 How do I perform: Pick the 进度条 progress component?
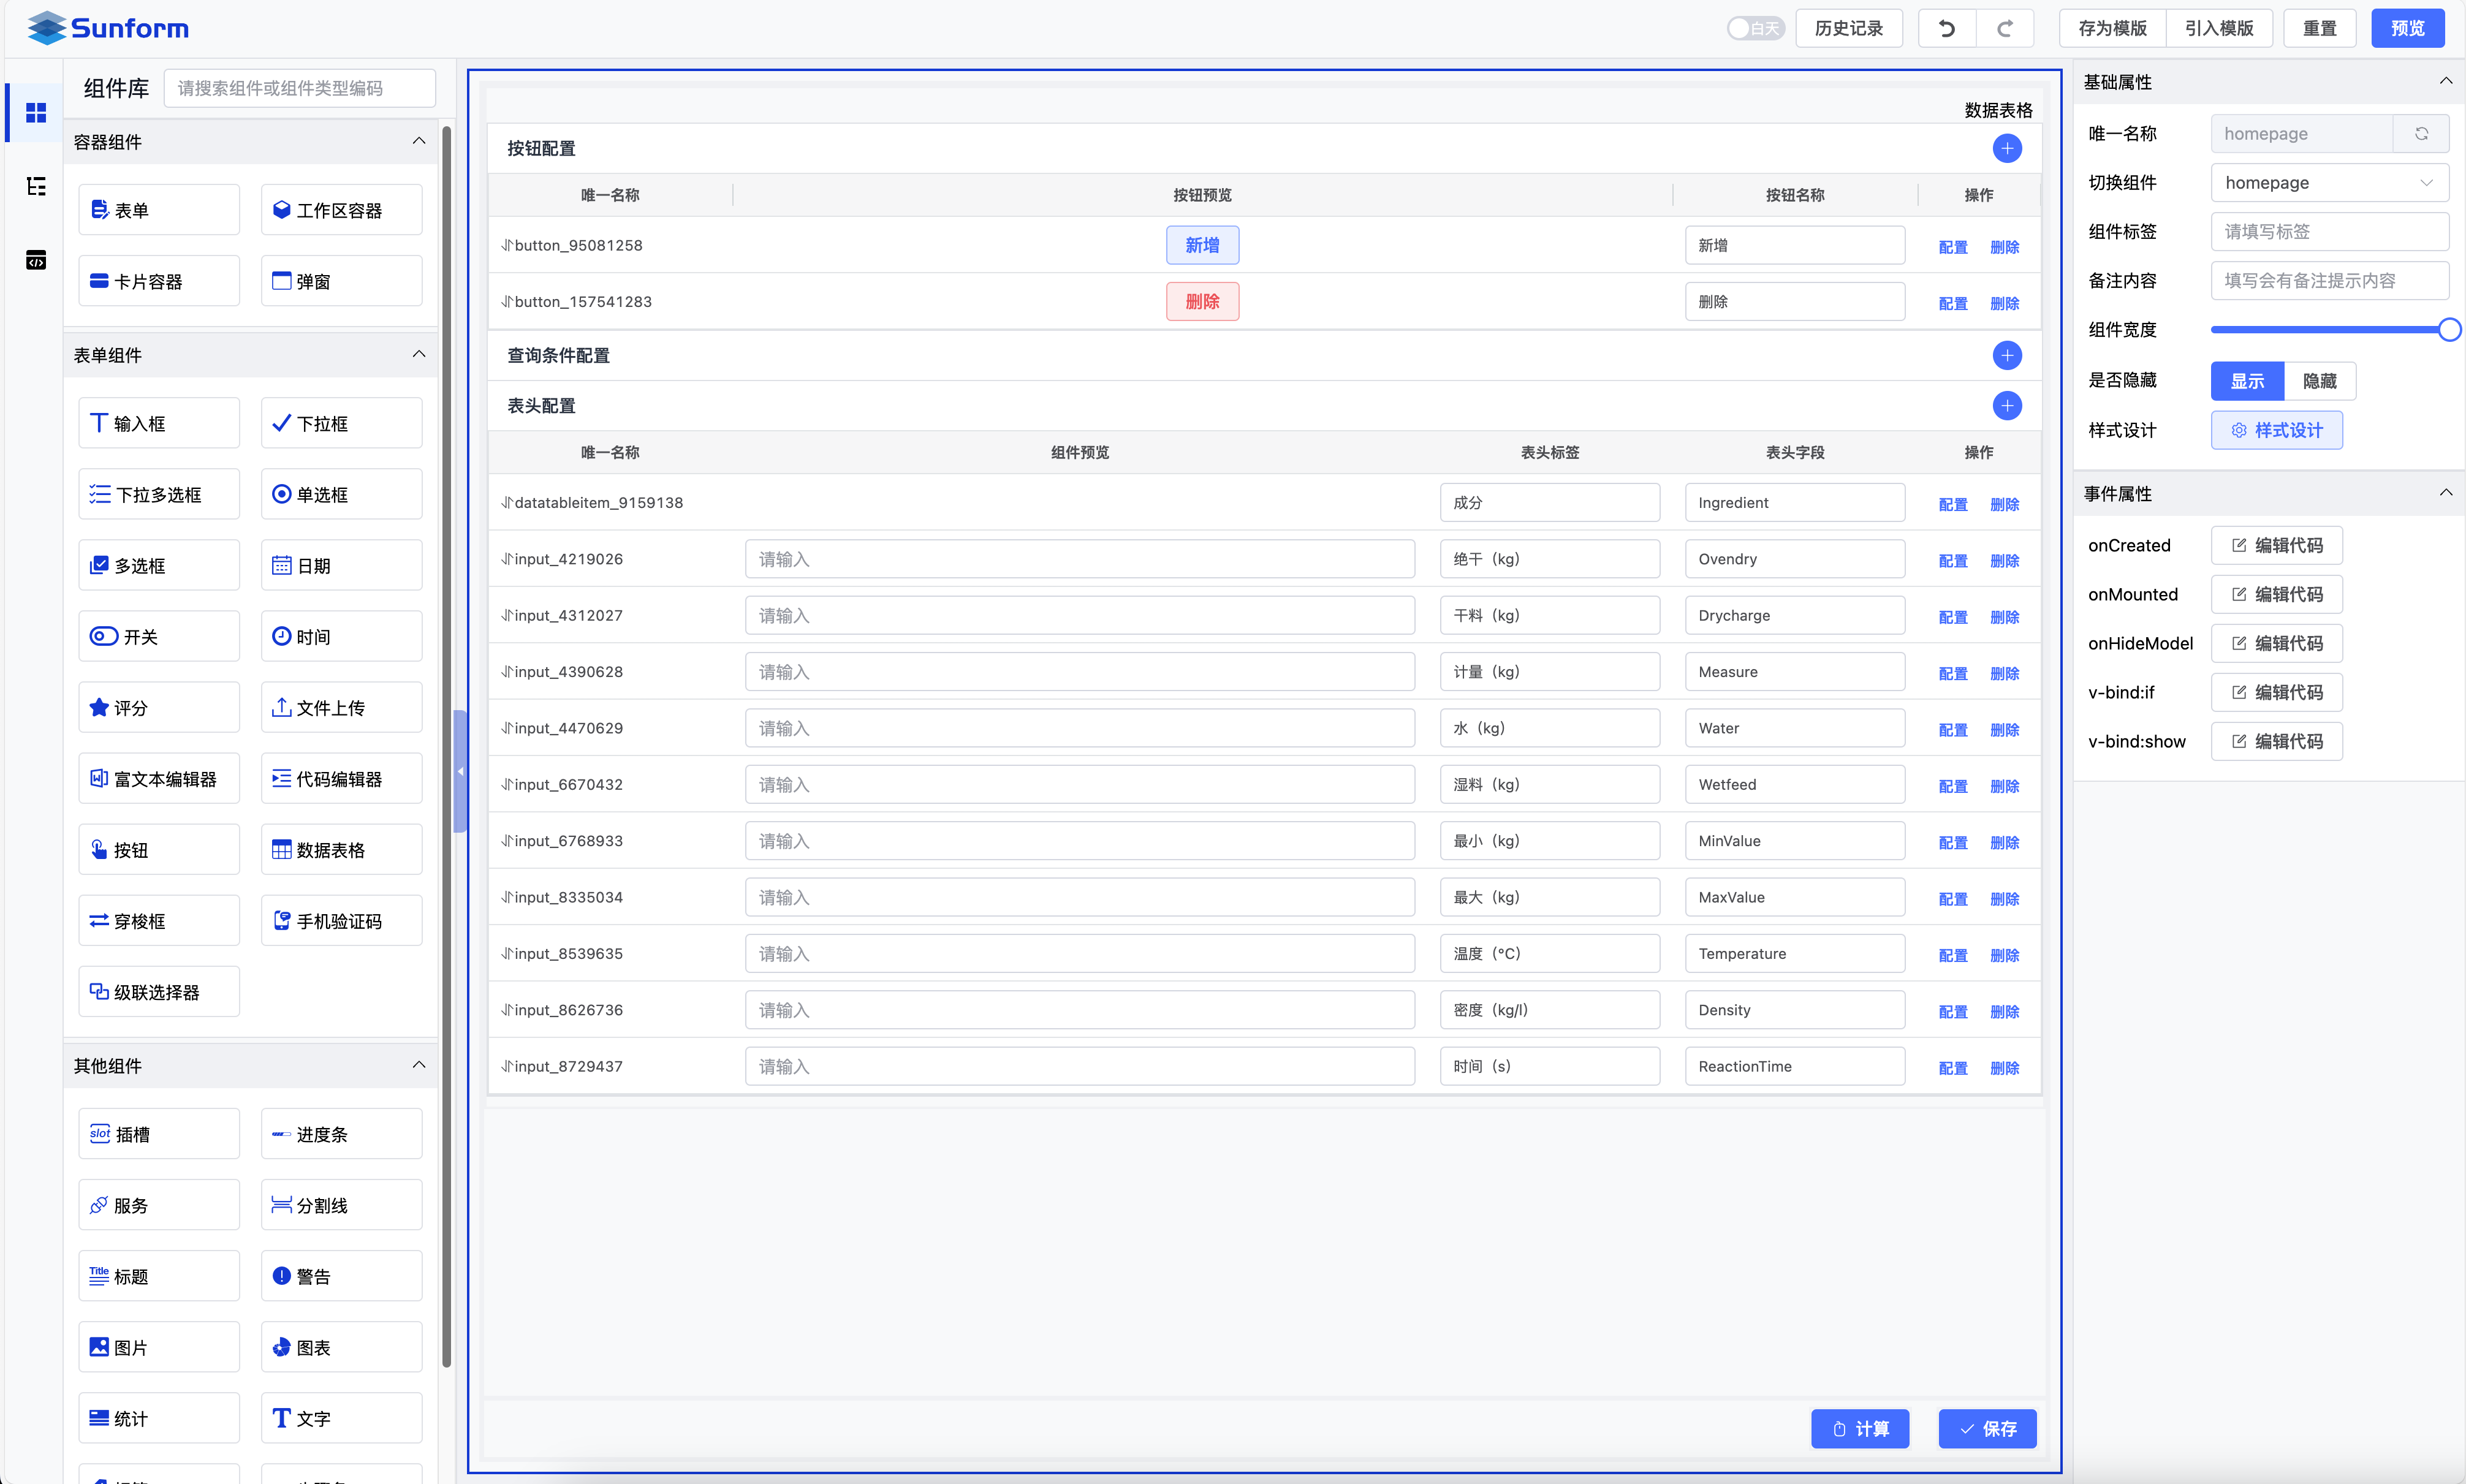coord(341,1133)
